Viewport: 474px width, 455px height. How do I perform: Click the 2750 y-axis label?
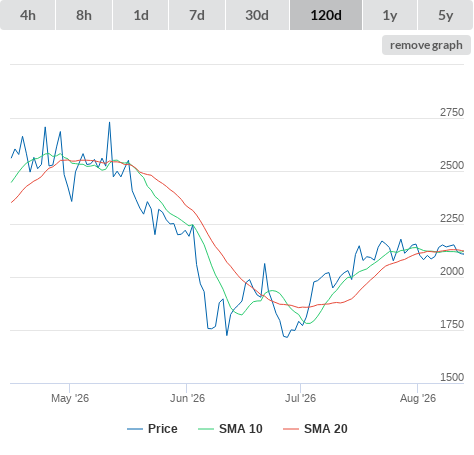[452, 112]
